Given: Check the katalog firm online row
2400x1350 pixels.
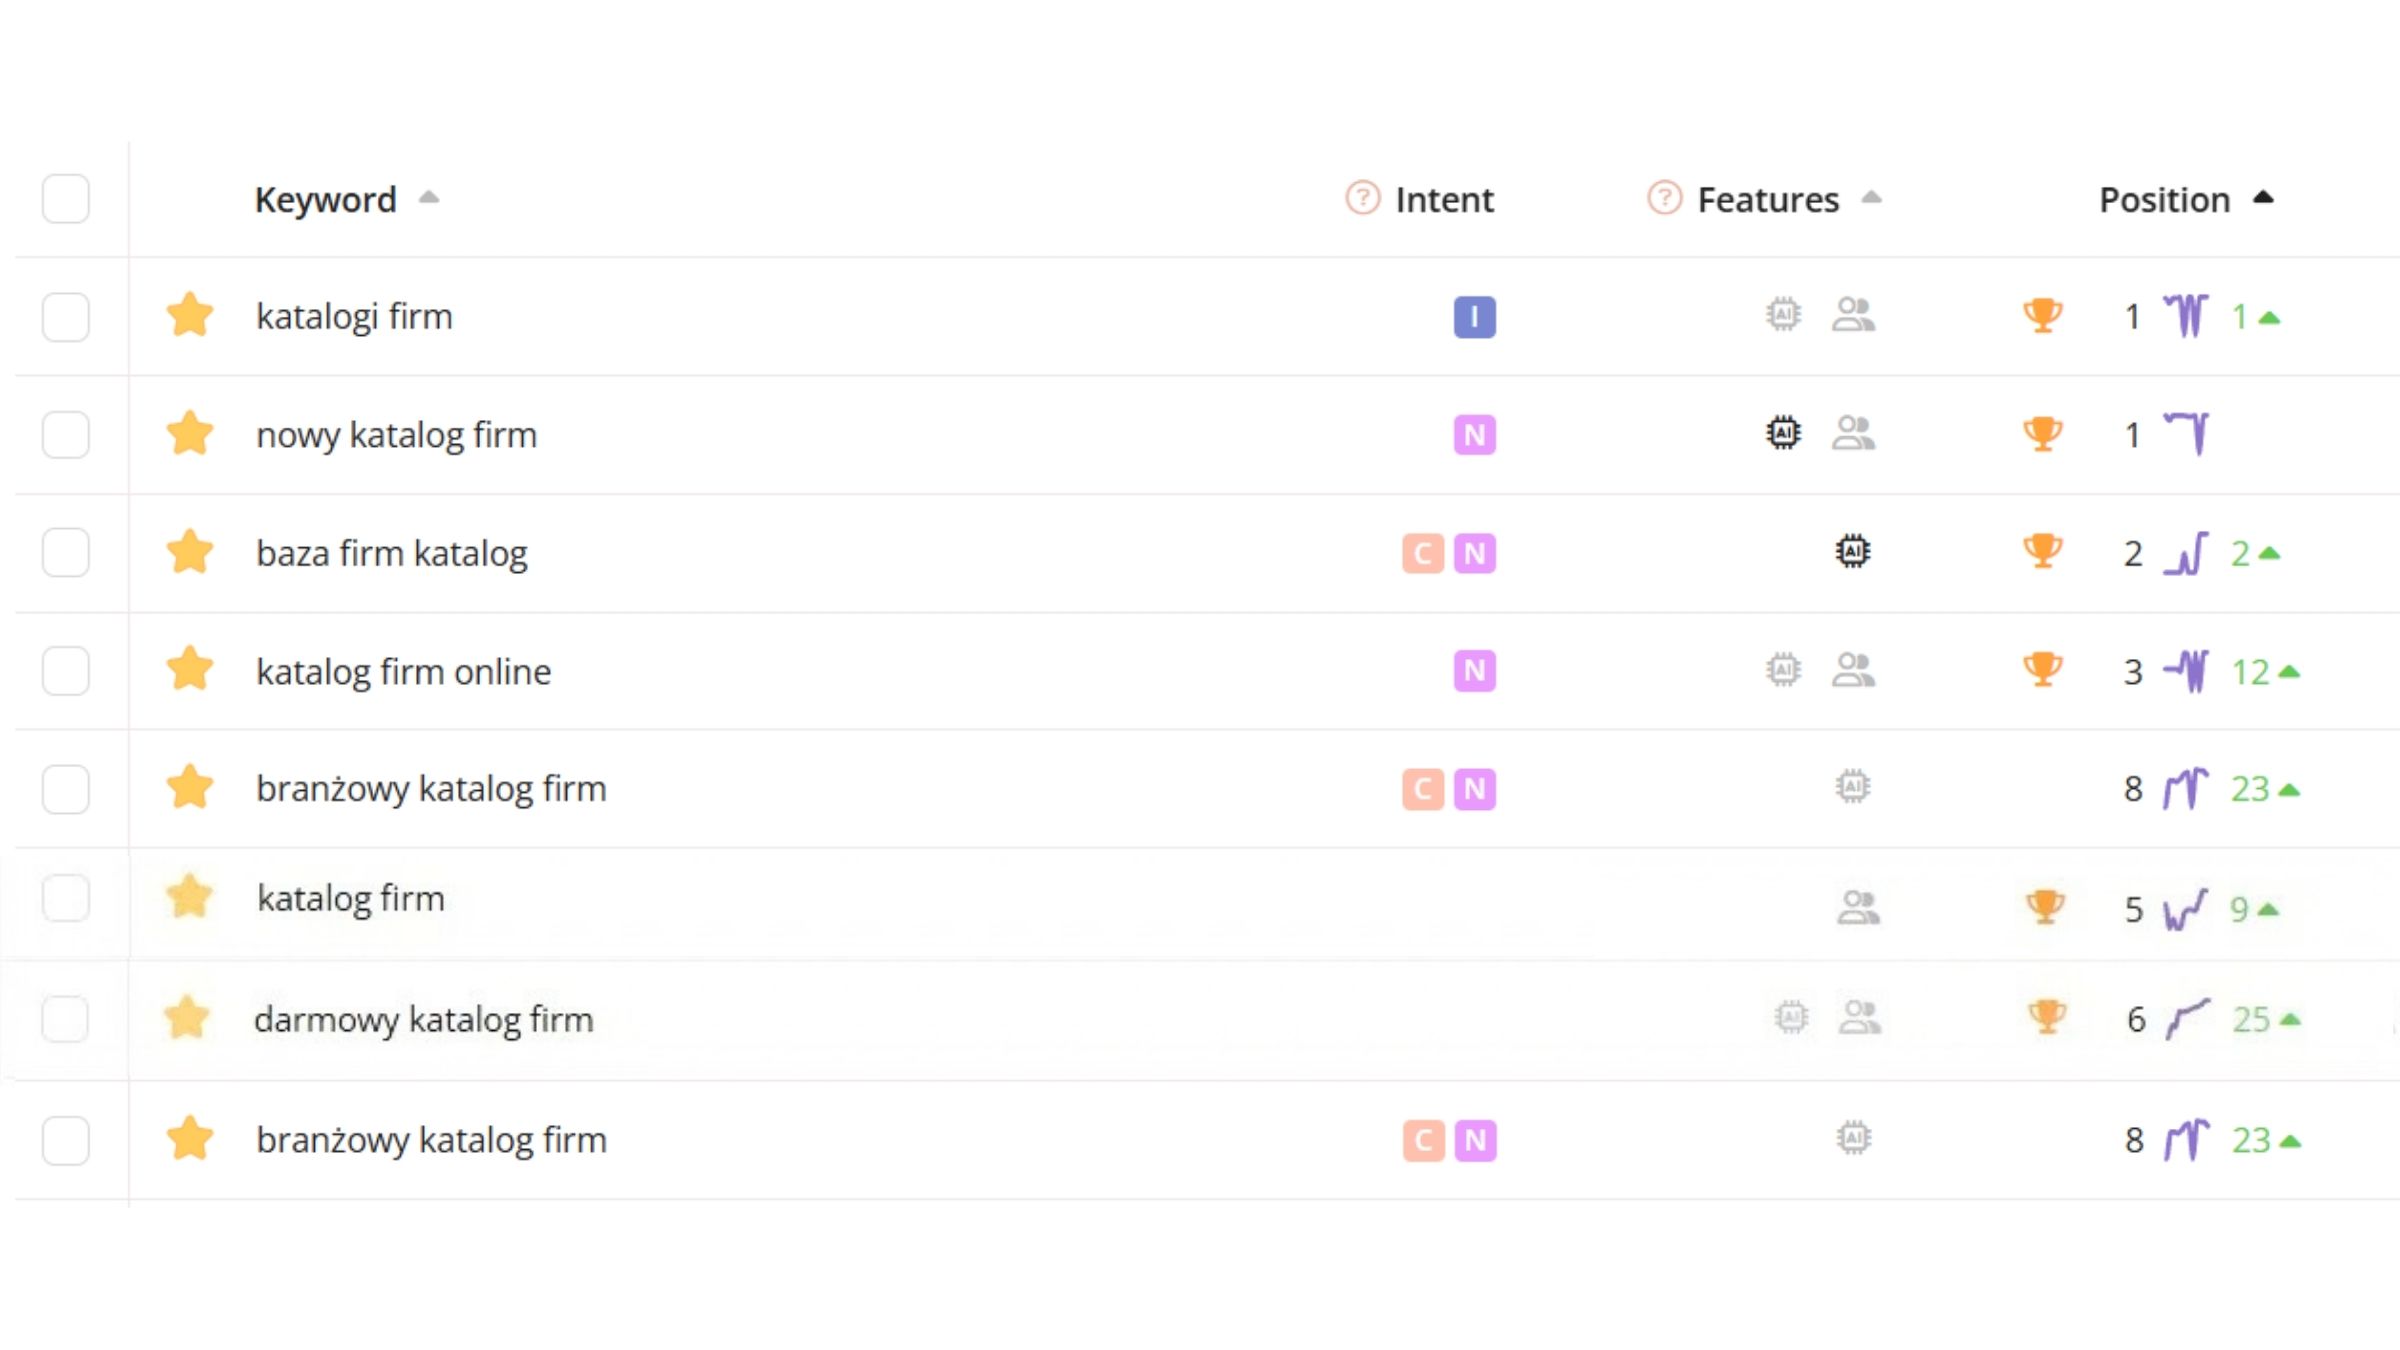Looking at the screenshot, I should coord(66,670).
